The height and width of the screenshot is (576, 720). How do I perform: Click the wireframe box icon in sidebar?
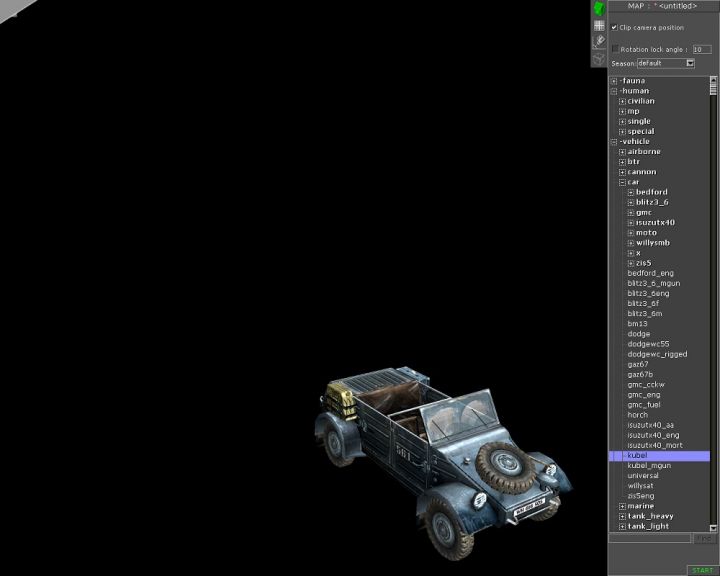[x=599, y=58]
